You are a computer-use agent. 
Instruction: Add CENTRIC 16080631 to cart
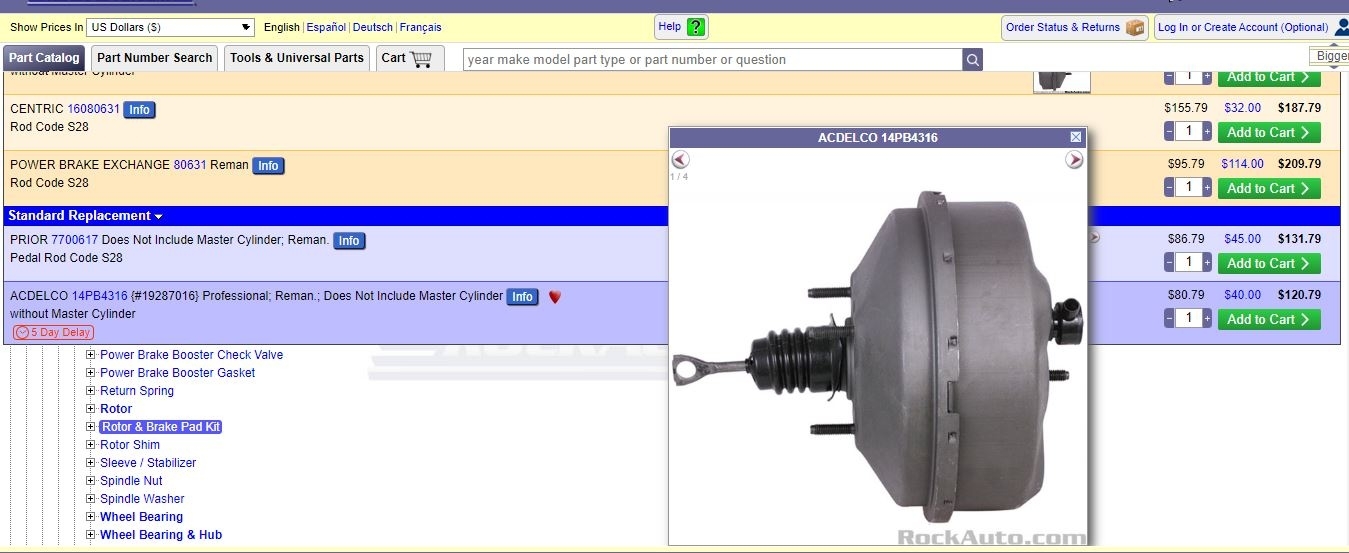point(1269,132)
